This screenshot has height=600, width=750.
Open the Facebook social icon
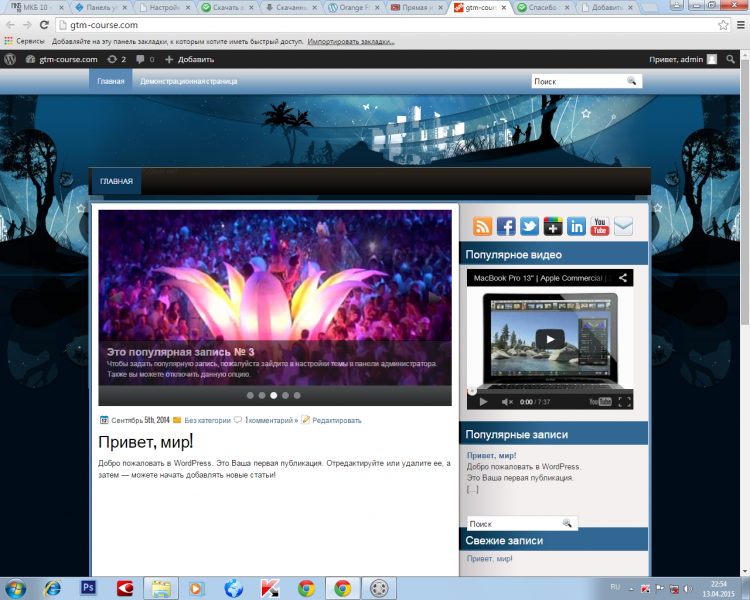tap(506, 226)
